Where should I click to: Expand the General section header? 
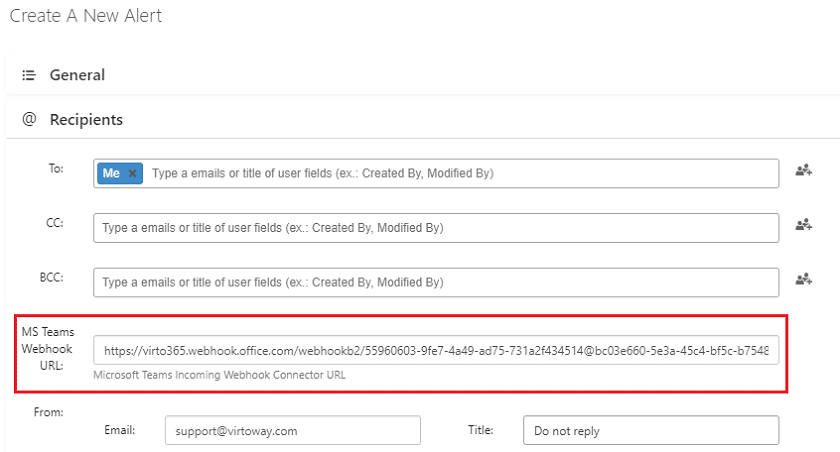pyautogui.click(x=423, y=75)
